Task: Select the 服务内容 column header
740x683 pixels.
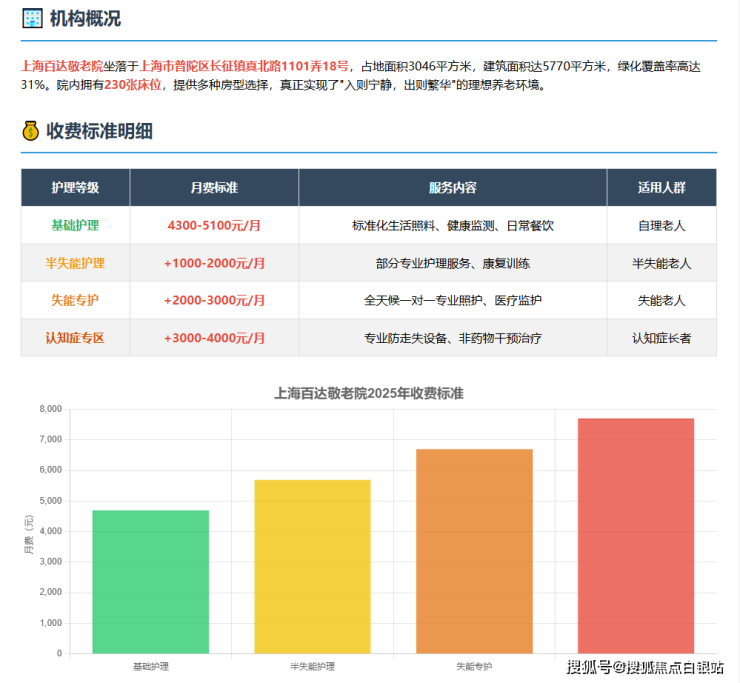Action: click(452, 188)
